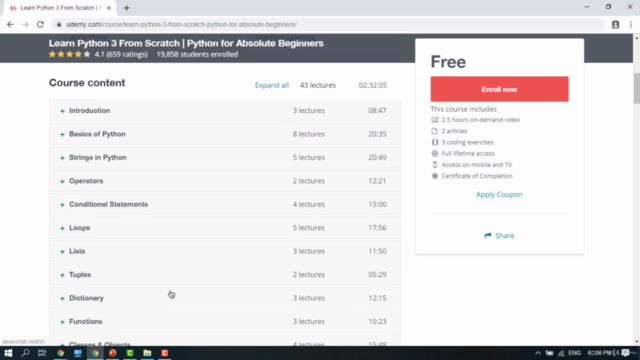Image resolution: width=640 pixels, height=360 pixels.
Task: Open the notification center icon
Action: tap(626, 353)
